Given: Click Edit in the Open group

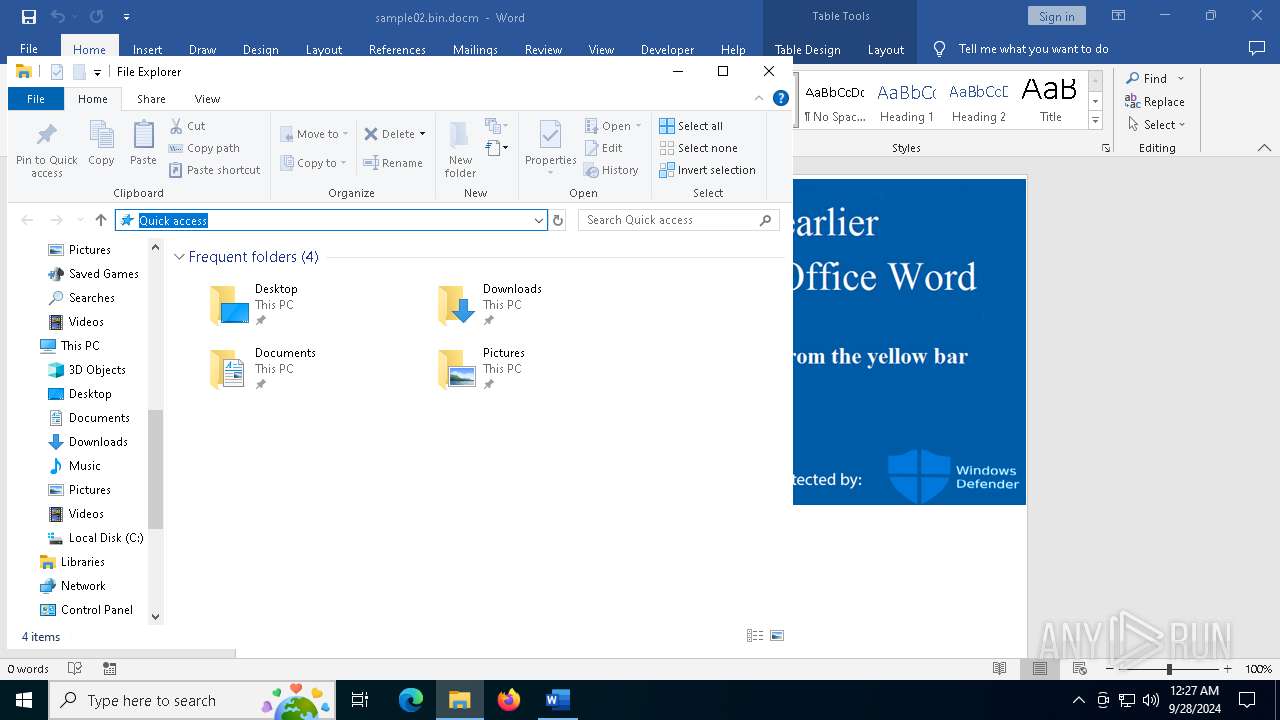Looking at the screenshot, I should (x=603, y=148).
